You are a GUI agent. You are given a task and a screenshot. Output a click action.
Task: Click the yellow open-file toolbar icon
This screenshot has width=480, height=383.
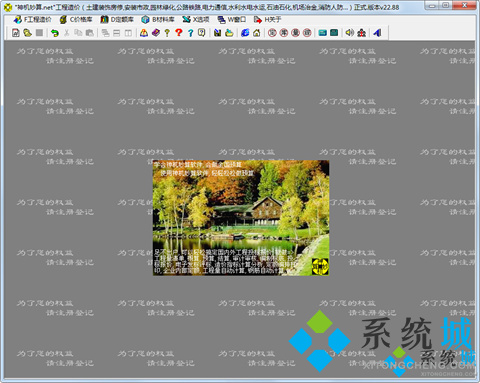click(x=27, y=33)
